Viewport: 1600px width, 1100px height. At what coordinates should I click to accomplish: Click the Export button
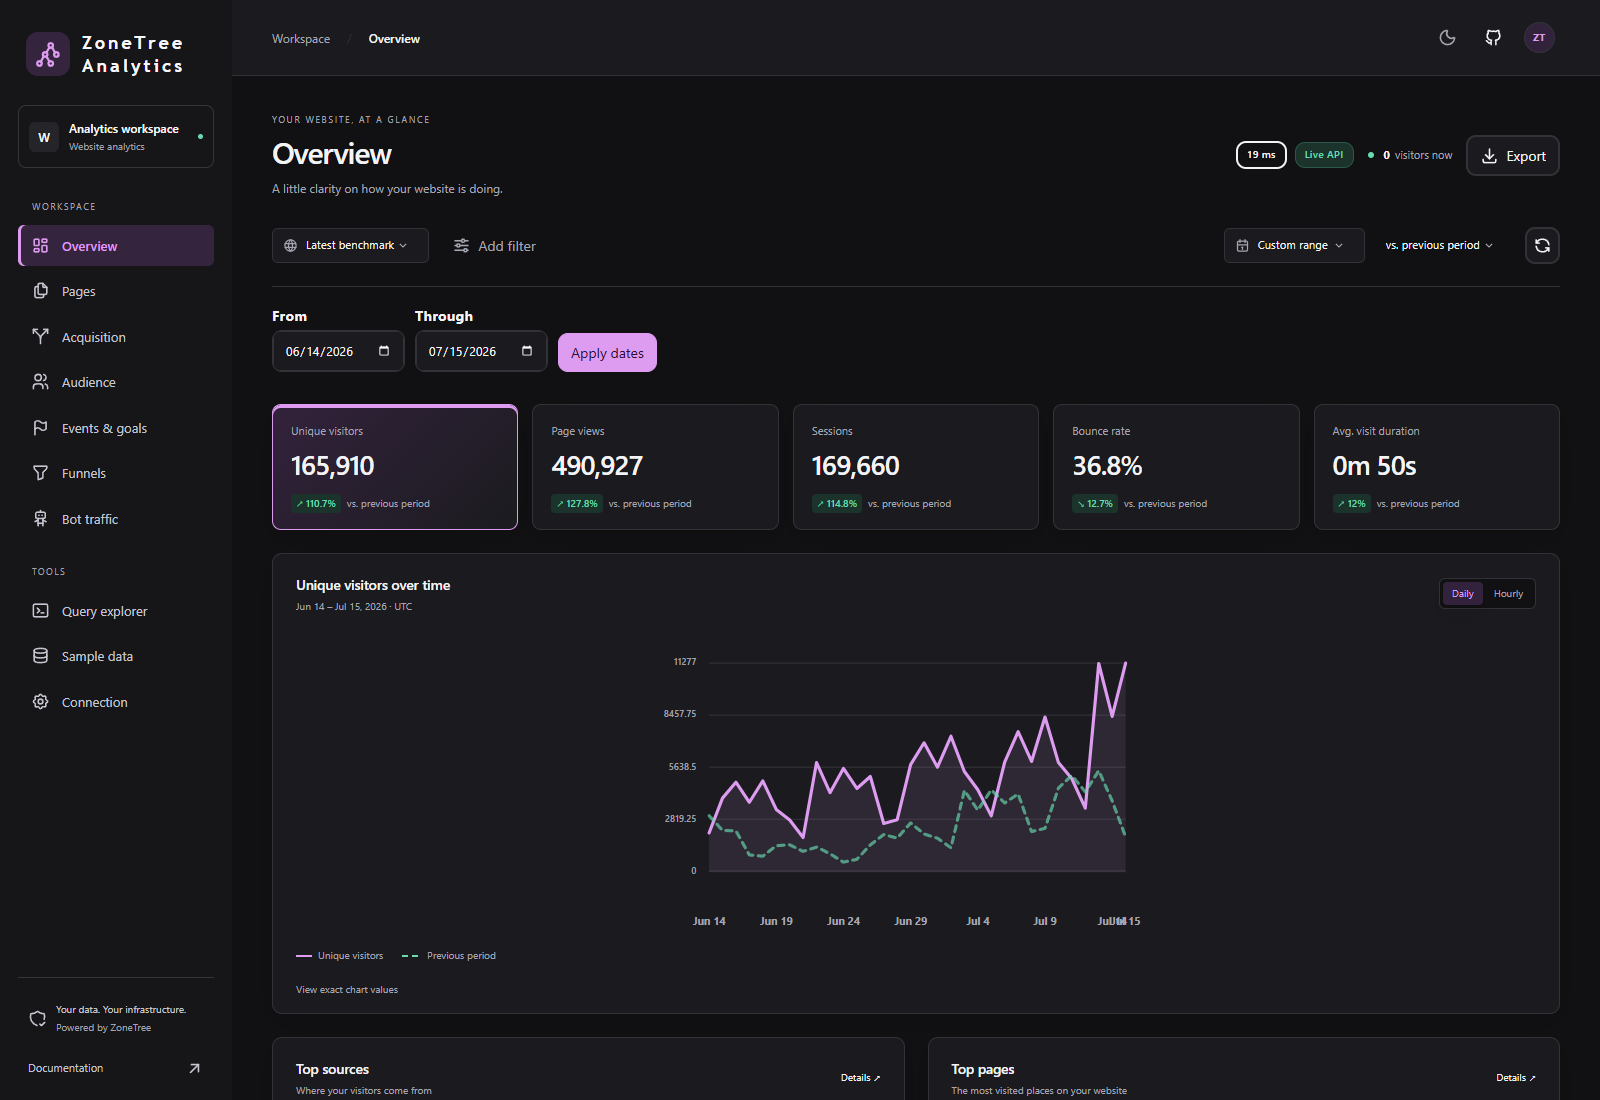(x=1513, y=156)
